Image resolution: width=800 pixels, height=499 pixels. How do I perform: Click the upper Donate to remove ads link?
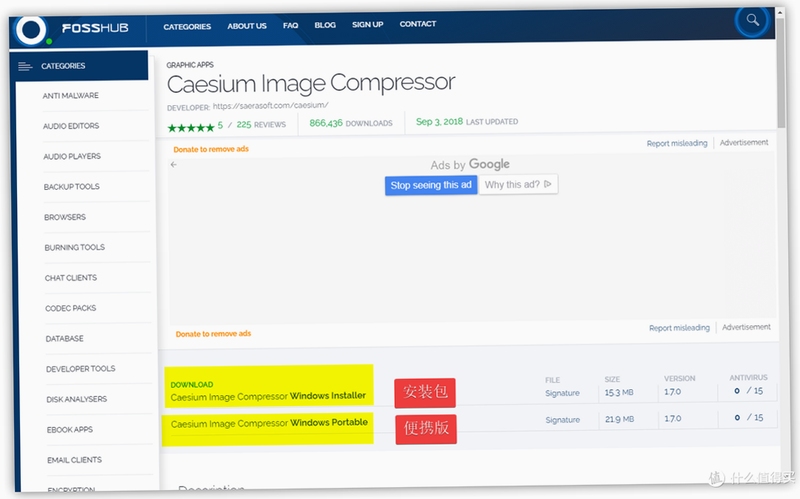211,149
